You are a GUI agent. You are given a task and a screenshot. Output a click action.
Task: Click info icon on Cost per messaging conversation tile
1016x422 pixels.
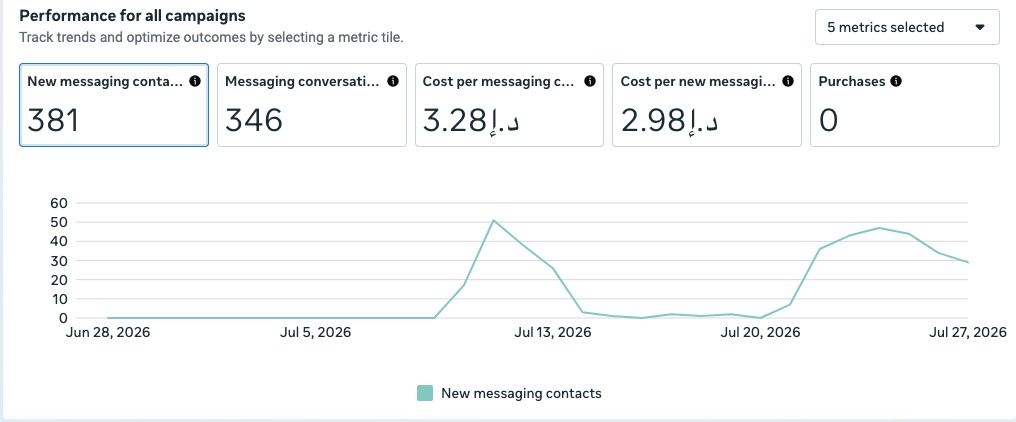[x=590, y=82]
